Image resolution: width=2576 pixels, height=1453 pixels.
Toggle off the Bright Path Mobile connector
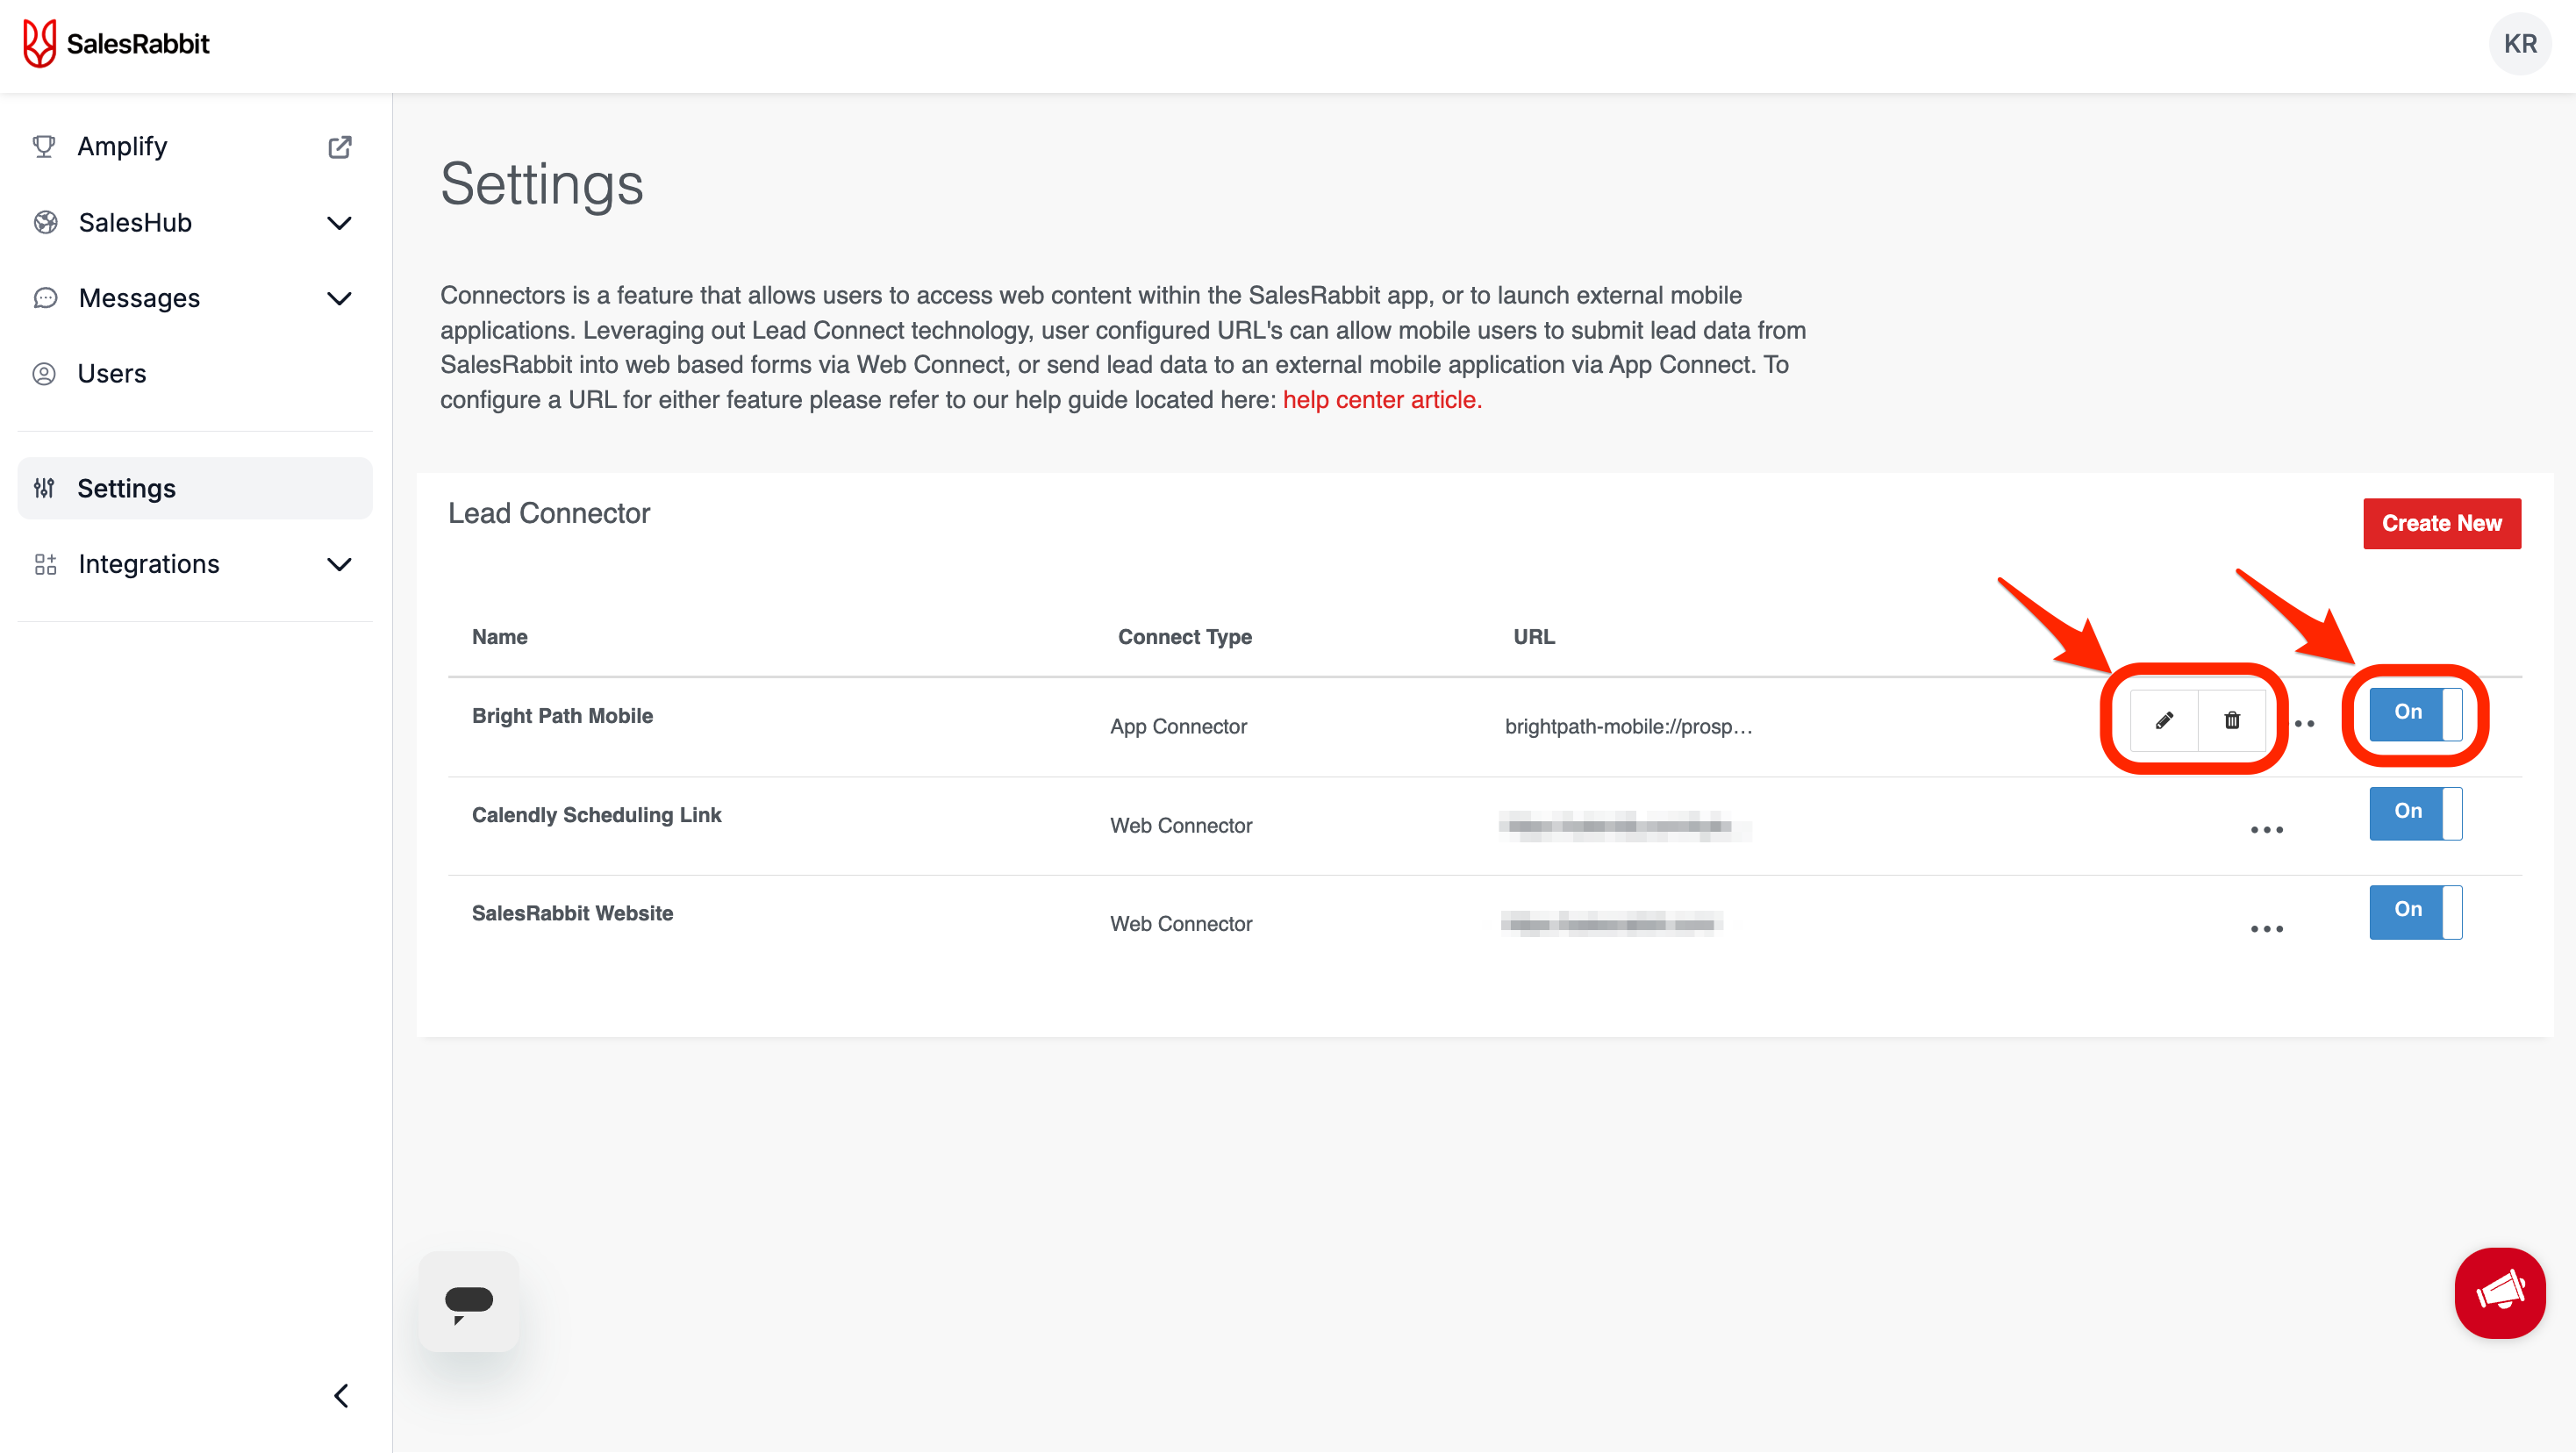tap(2415, 714)
